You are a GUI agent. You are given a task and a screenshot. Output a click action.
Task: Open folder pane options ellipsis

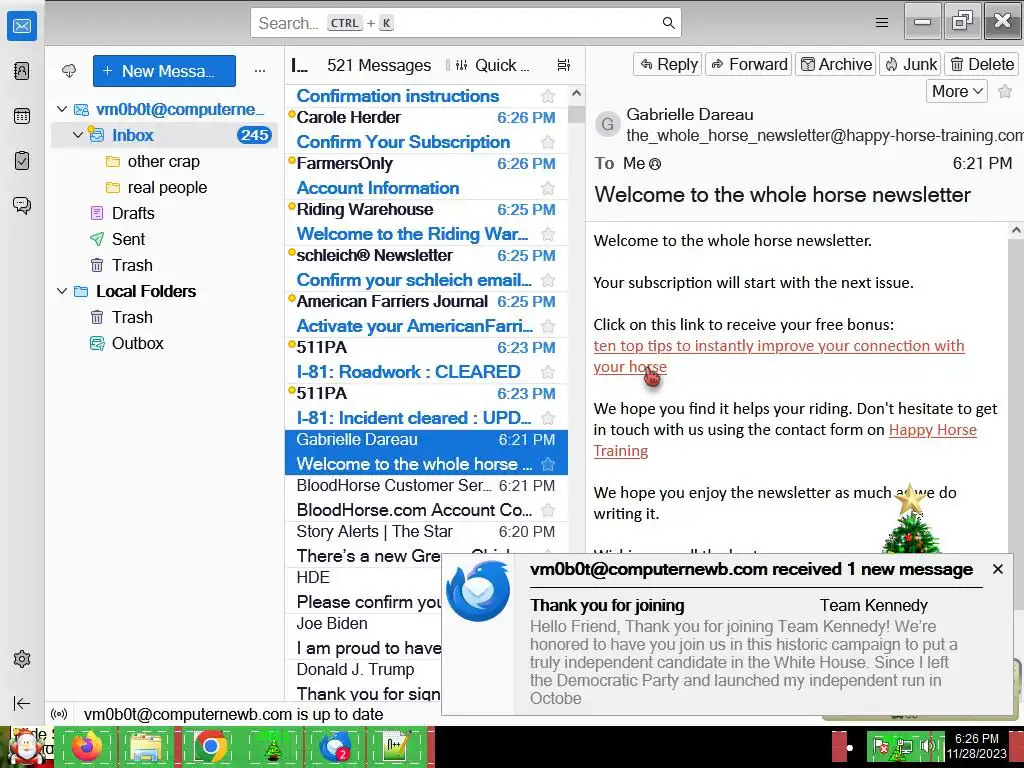point(260,71)
